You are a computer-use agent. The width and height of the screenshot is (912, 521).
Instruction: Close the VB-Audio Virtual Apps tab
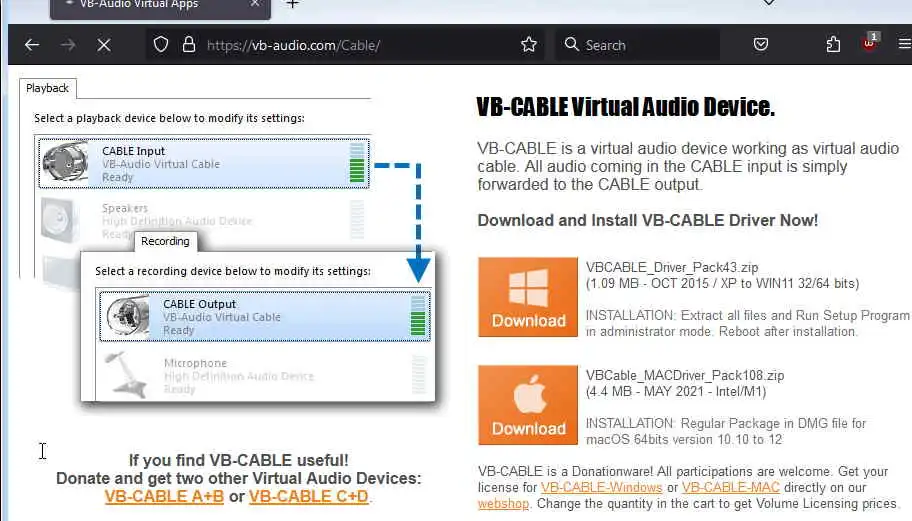pyautogui.click(x=255, y=3)
